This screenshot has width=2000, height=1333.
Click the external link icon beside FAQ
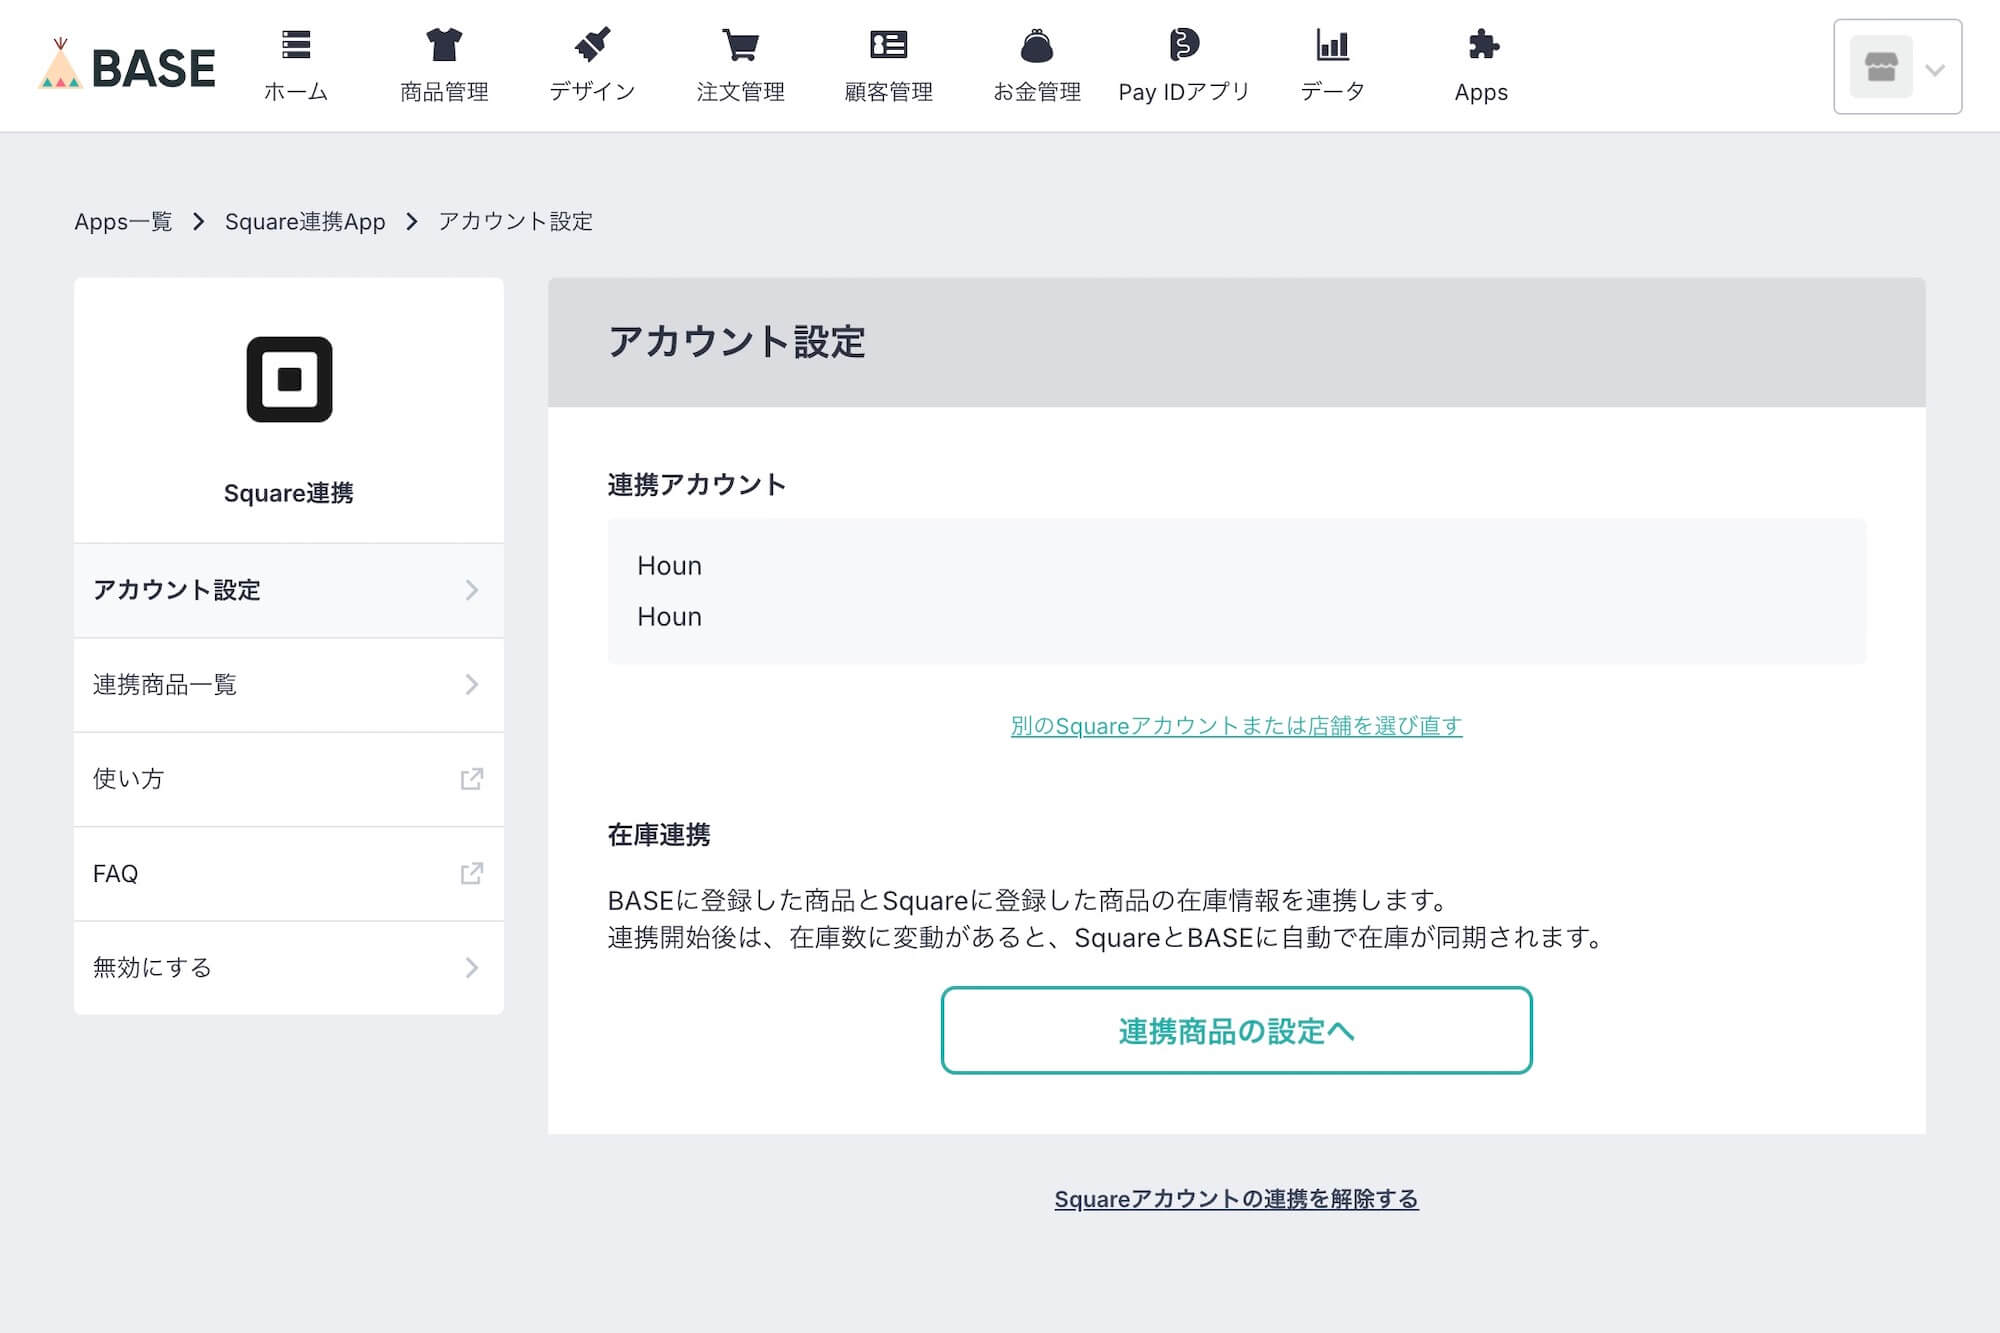pos(472,873)
